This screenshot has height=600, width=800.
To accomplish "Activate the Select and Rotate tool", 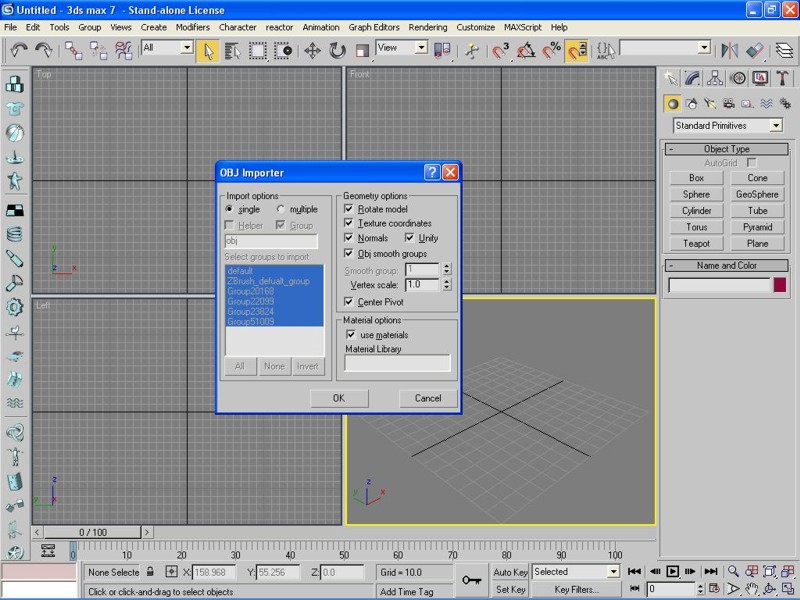I will pyautogui.click(x=337, y=51).
